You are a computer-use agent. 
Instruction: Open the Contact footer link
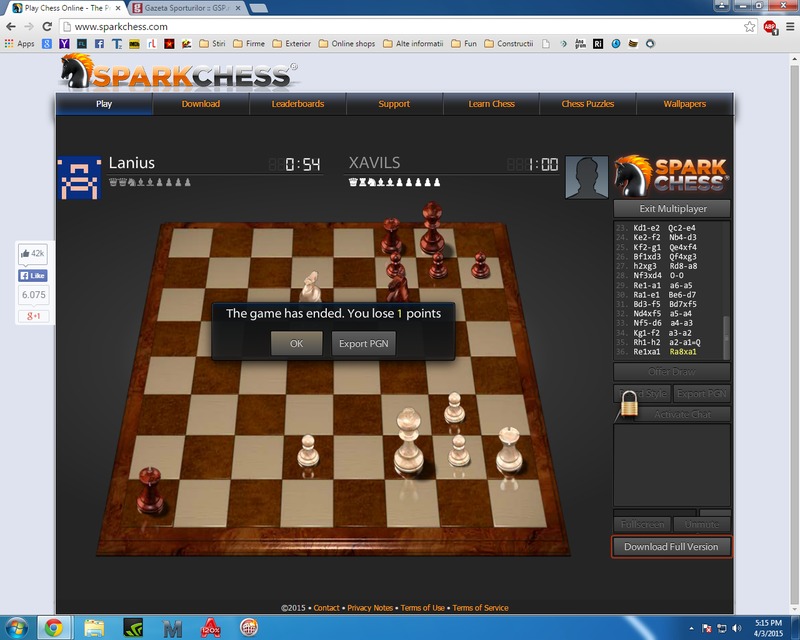(327, 608)
